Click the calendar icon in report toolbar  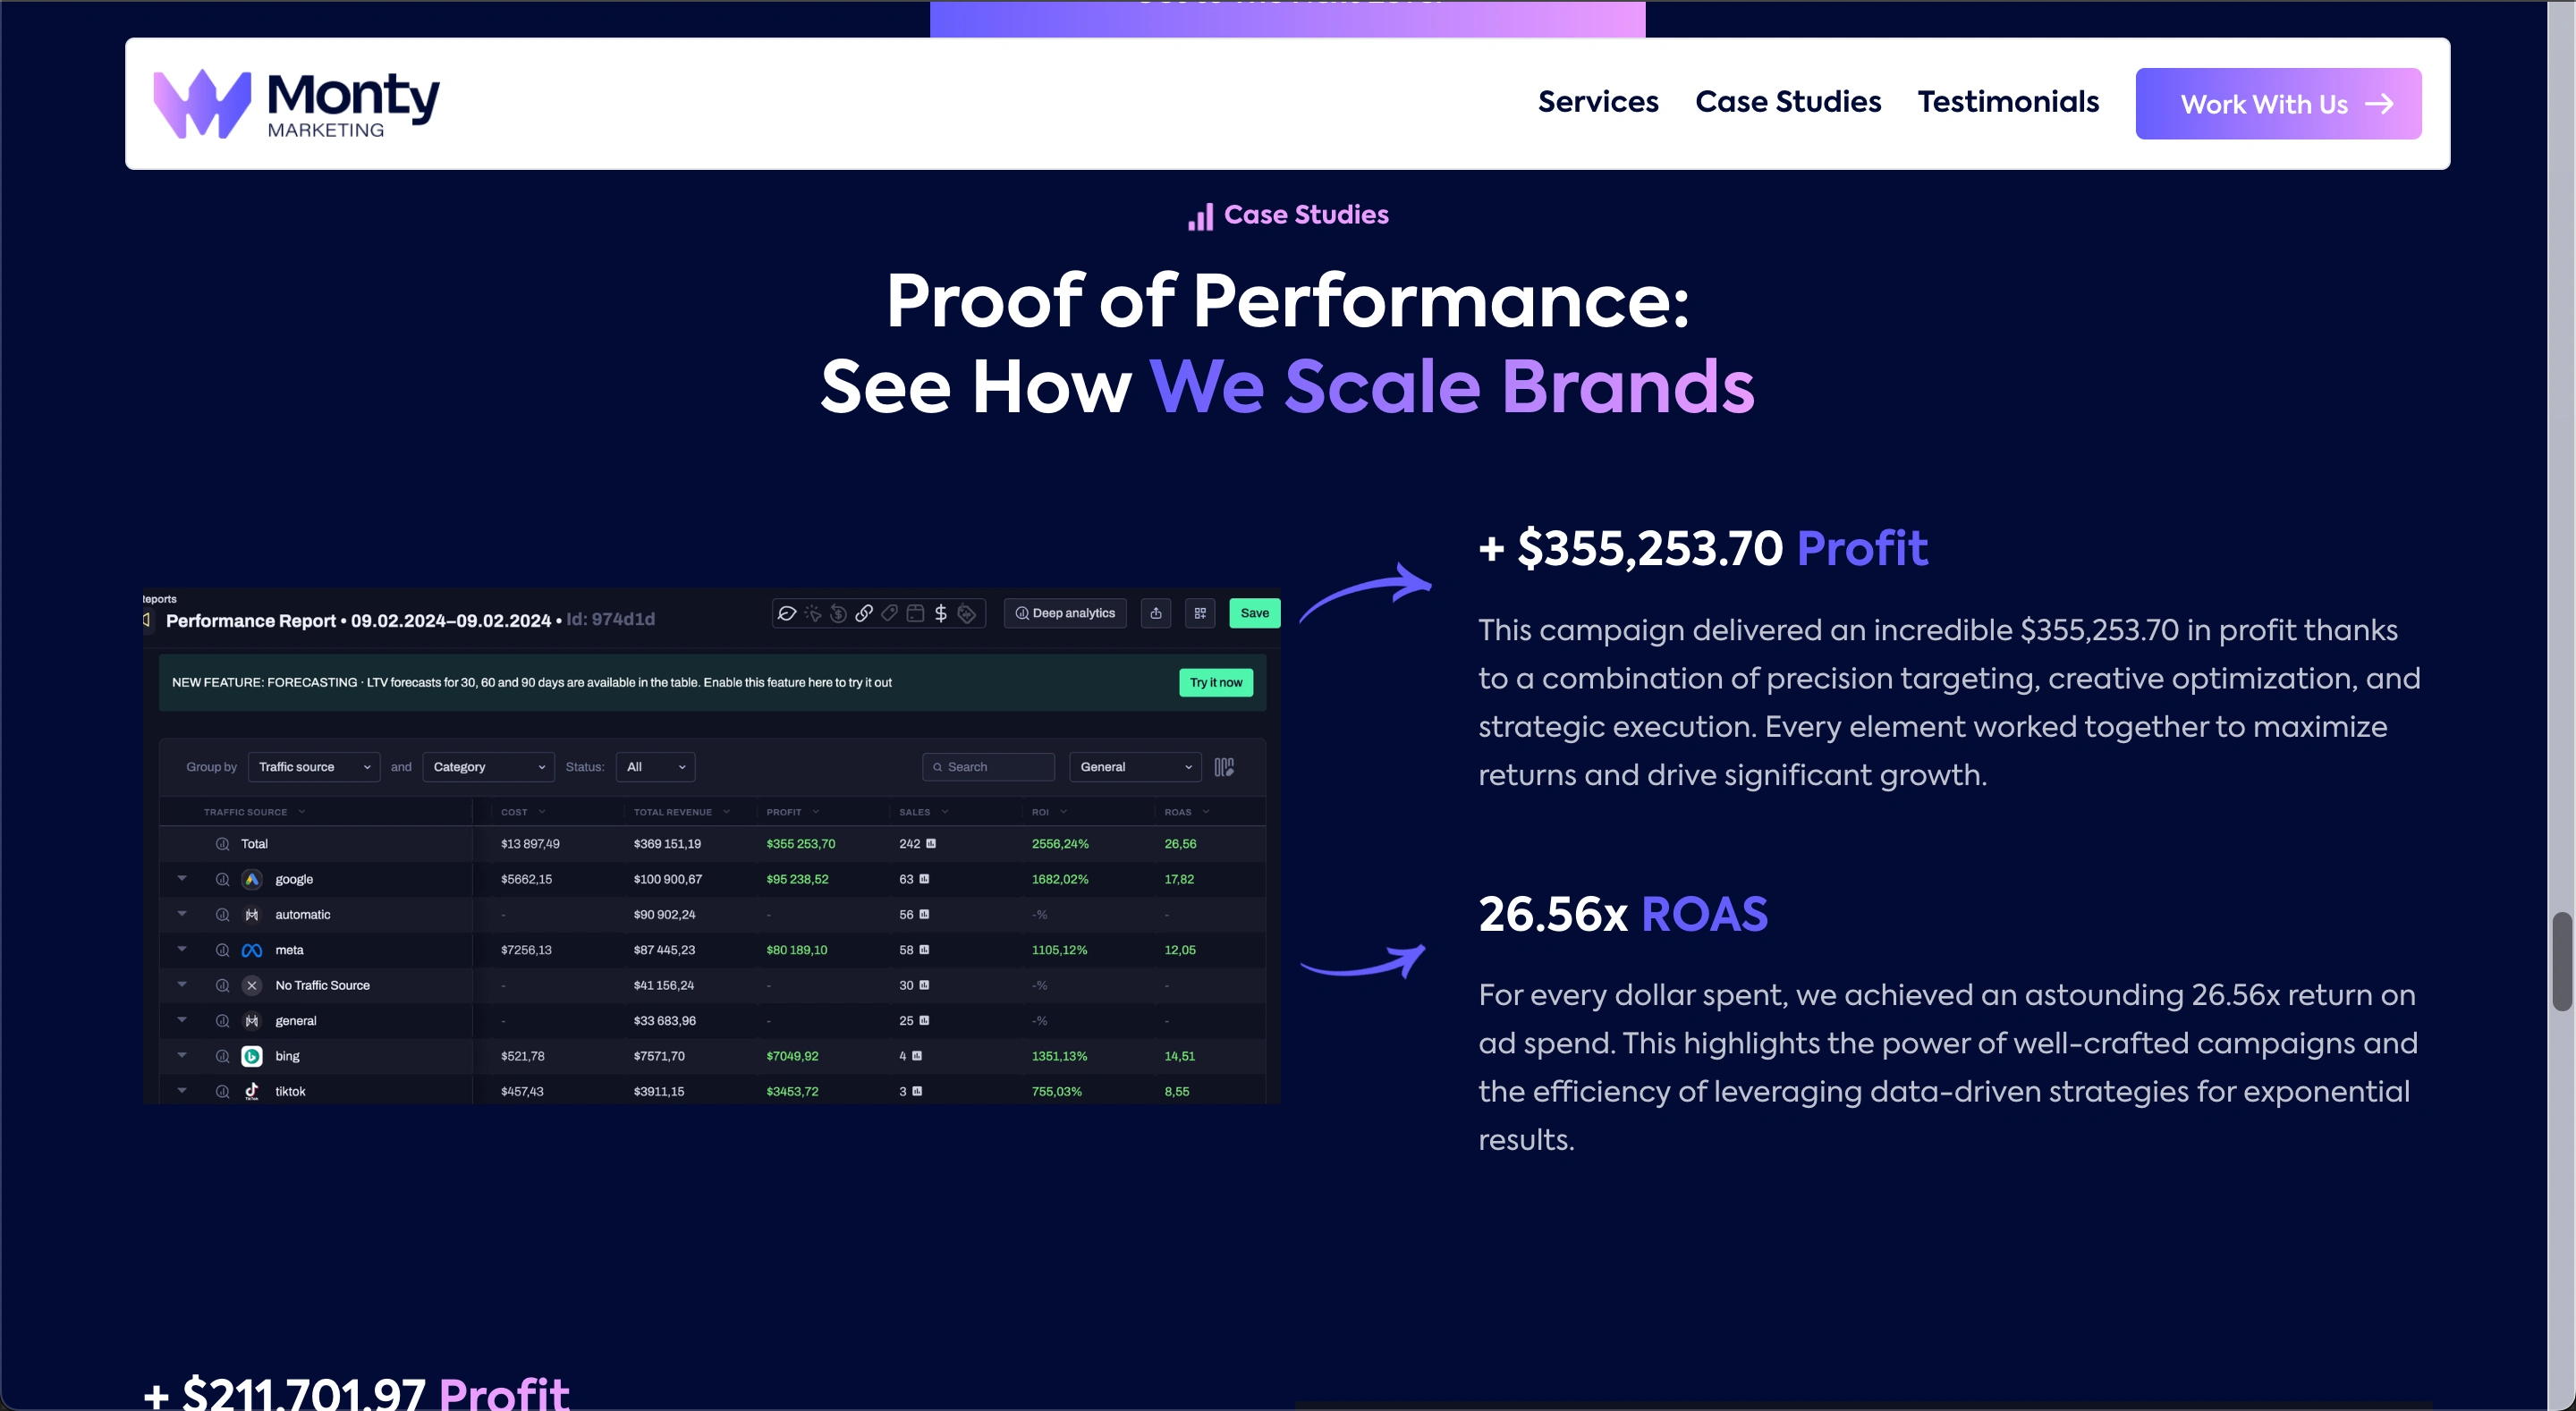[915, 613]
